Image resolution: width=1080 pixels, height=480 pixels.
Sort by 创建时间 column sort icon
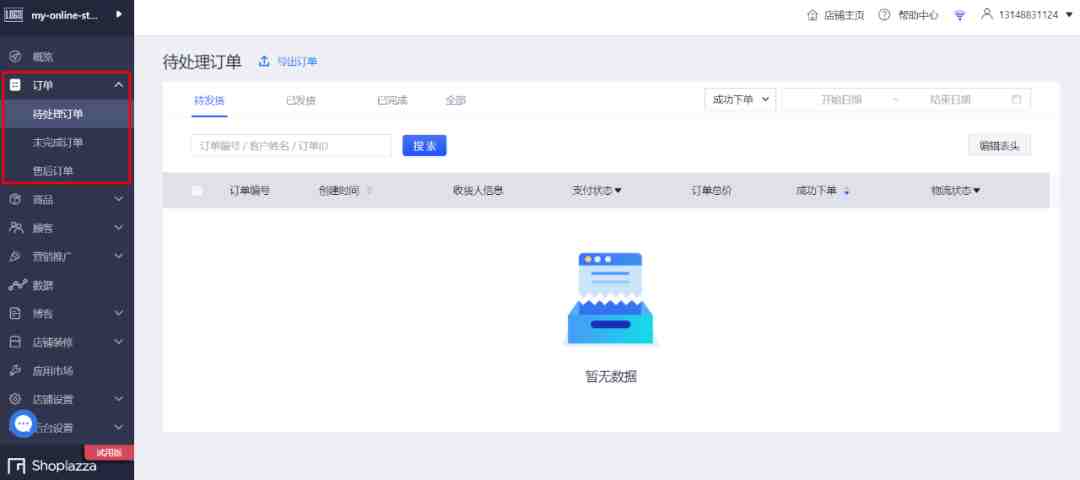coord(369,191)
